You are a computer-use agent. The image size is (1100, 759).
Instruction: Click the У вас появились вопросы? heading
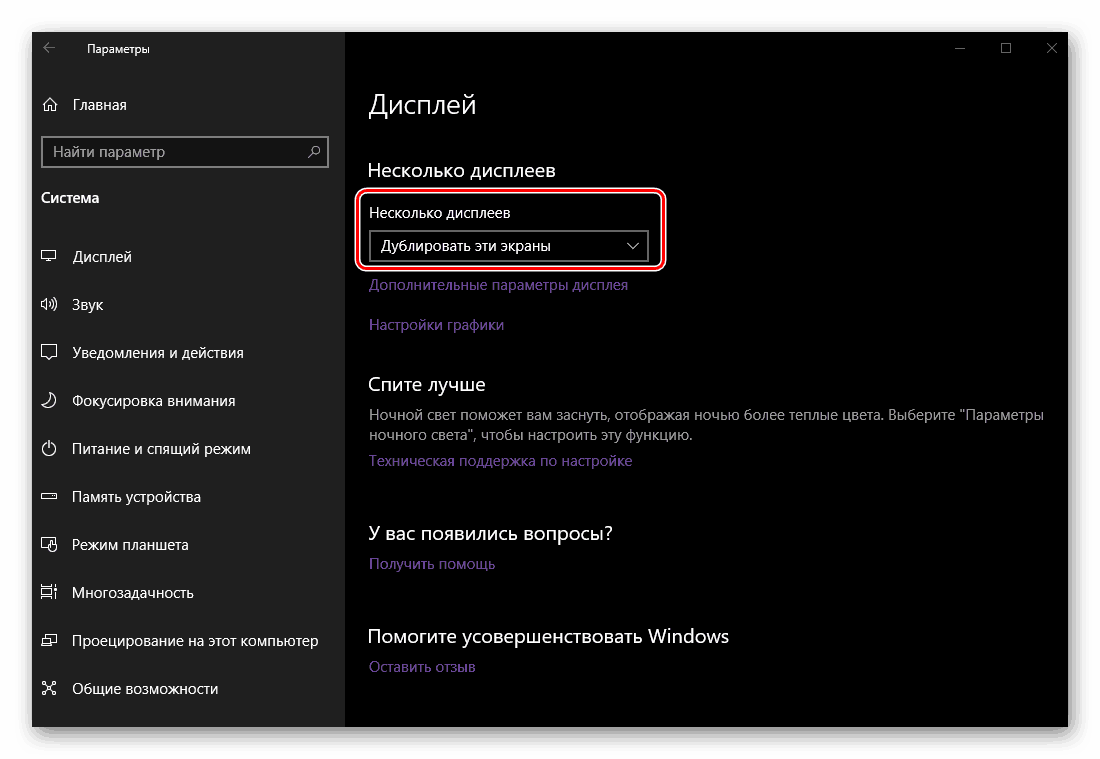490,534
